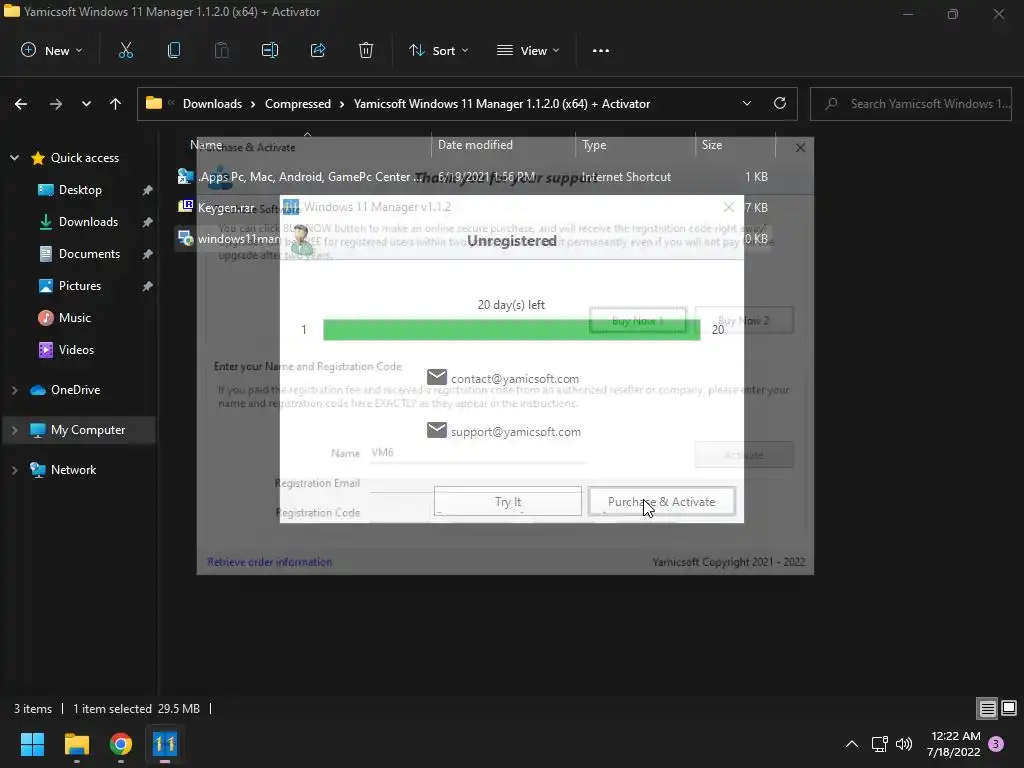
Task: Click the network tray icon
Action: click(x=879, y=744)
